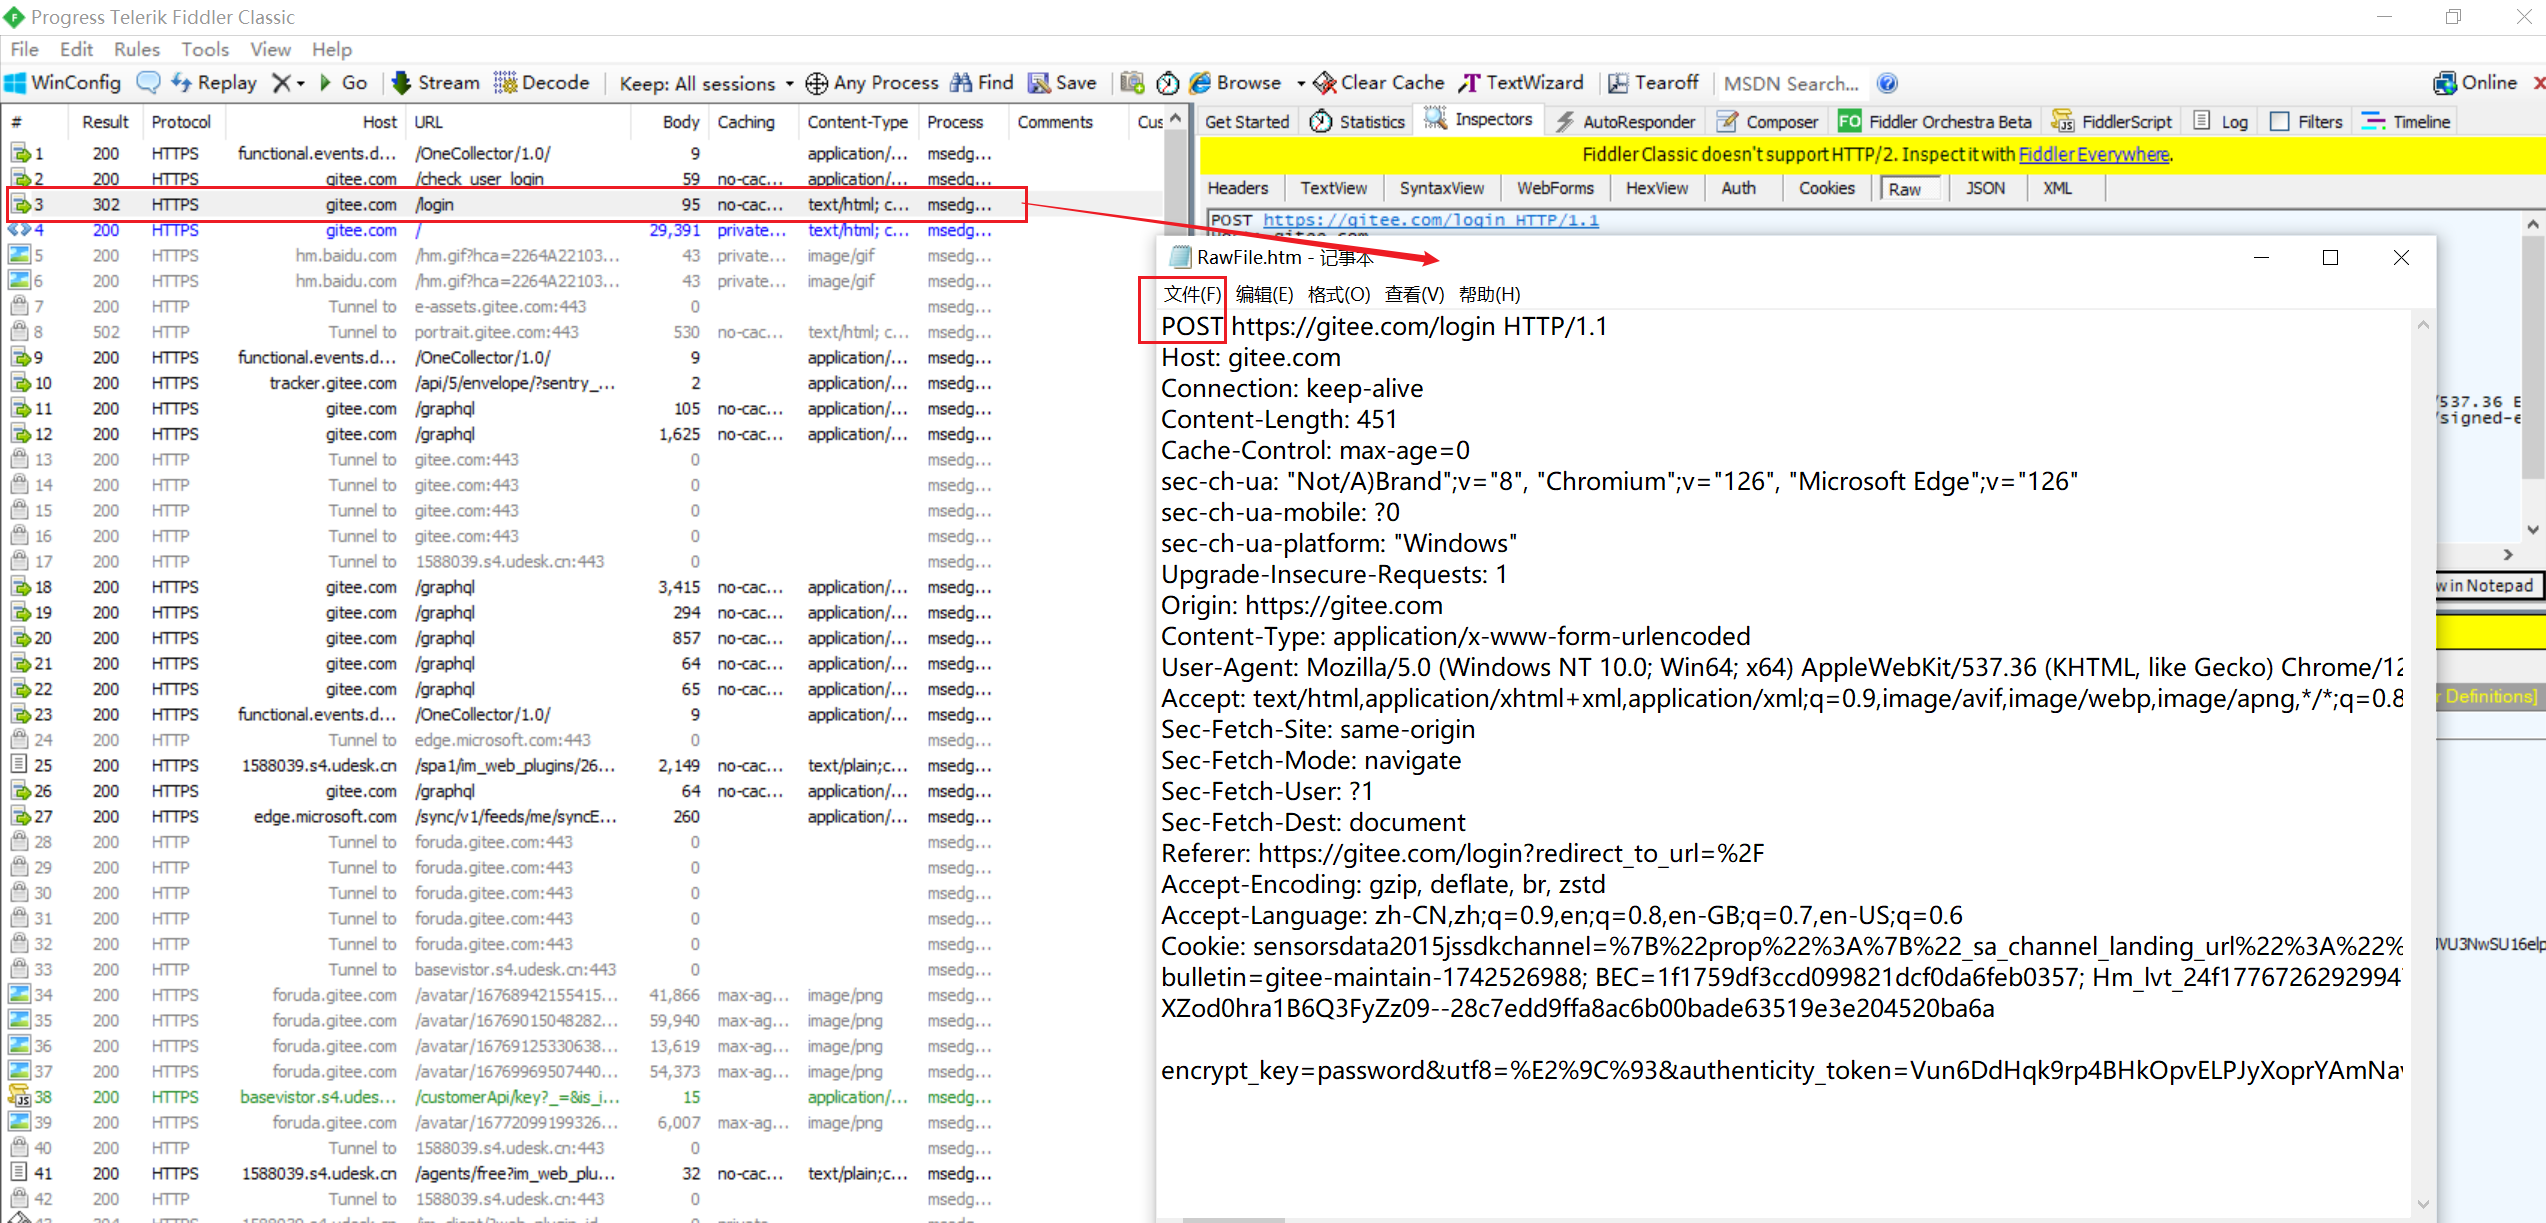The height and width of the screenshot is (1223, 2546).
Task: Switch to the AutoResponder tab
Action: click(x=1625, y=122)
